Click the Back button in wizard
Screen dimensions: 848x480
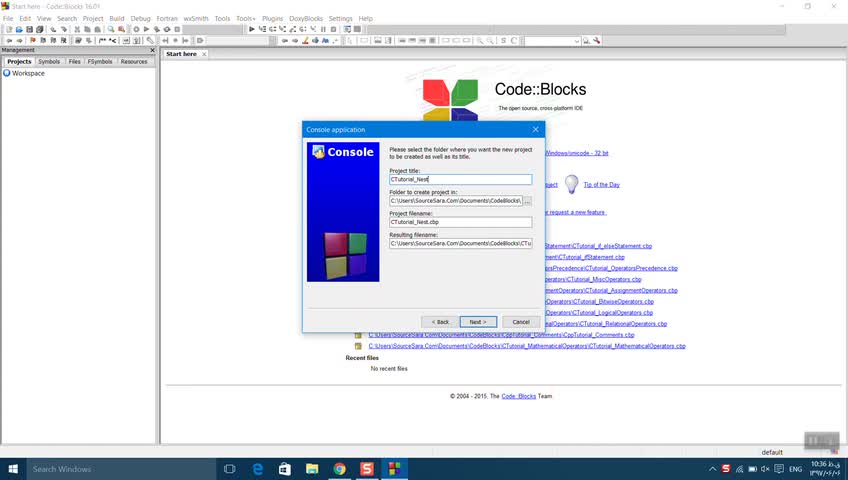tap(440, 322)
